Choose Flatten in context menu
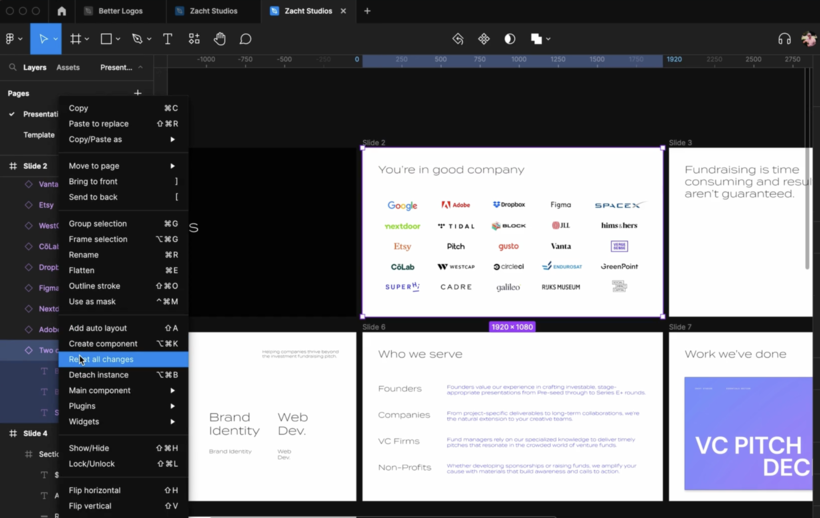Screen dimensions: 820x518 123,270
